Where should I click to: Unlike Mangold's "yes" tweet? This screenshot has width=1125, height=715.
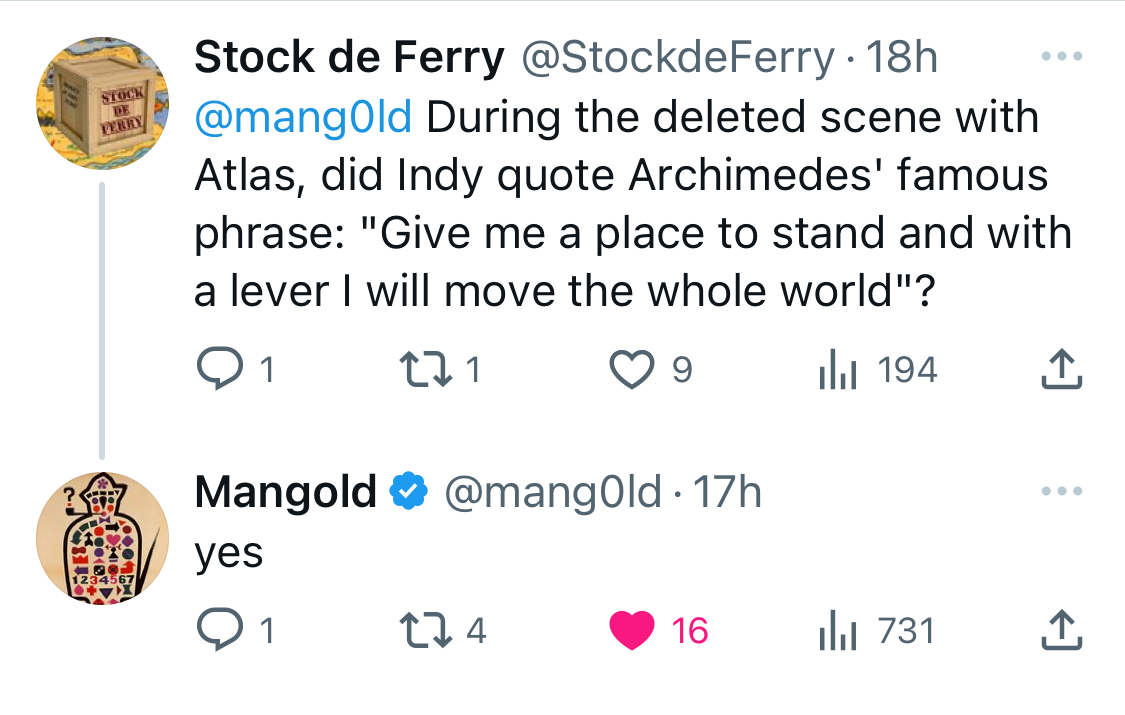pos(631,631)
